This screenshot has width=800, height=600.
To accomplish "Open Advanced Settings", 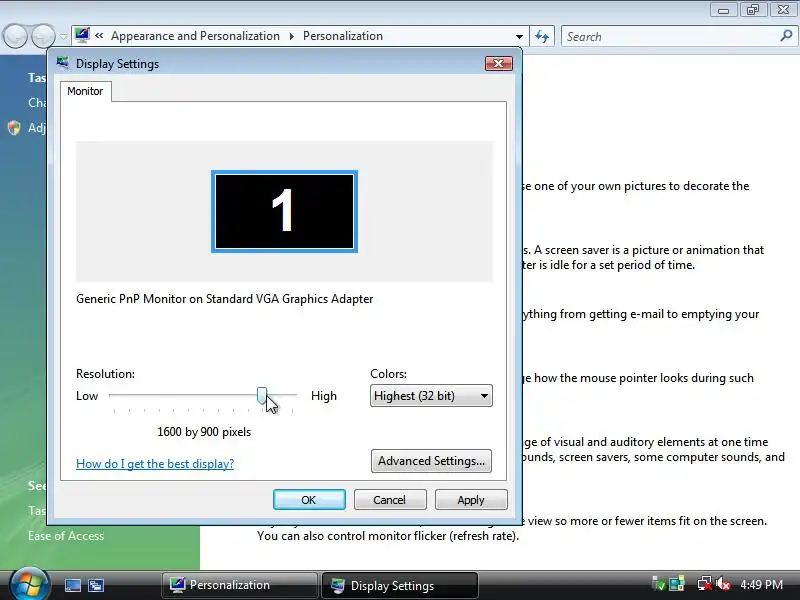I will [431, 461].
